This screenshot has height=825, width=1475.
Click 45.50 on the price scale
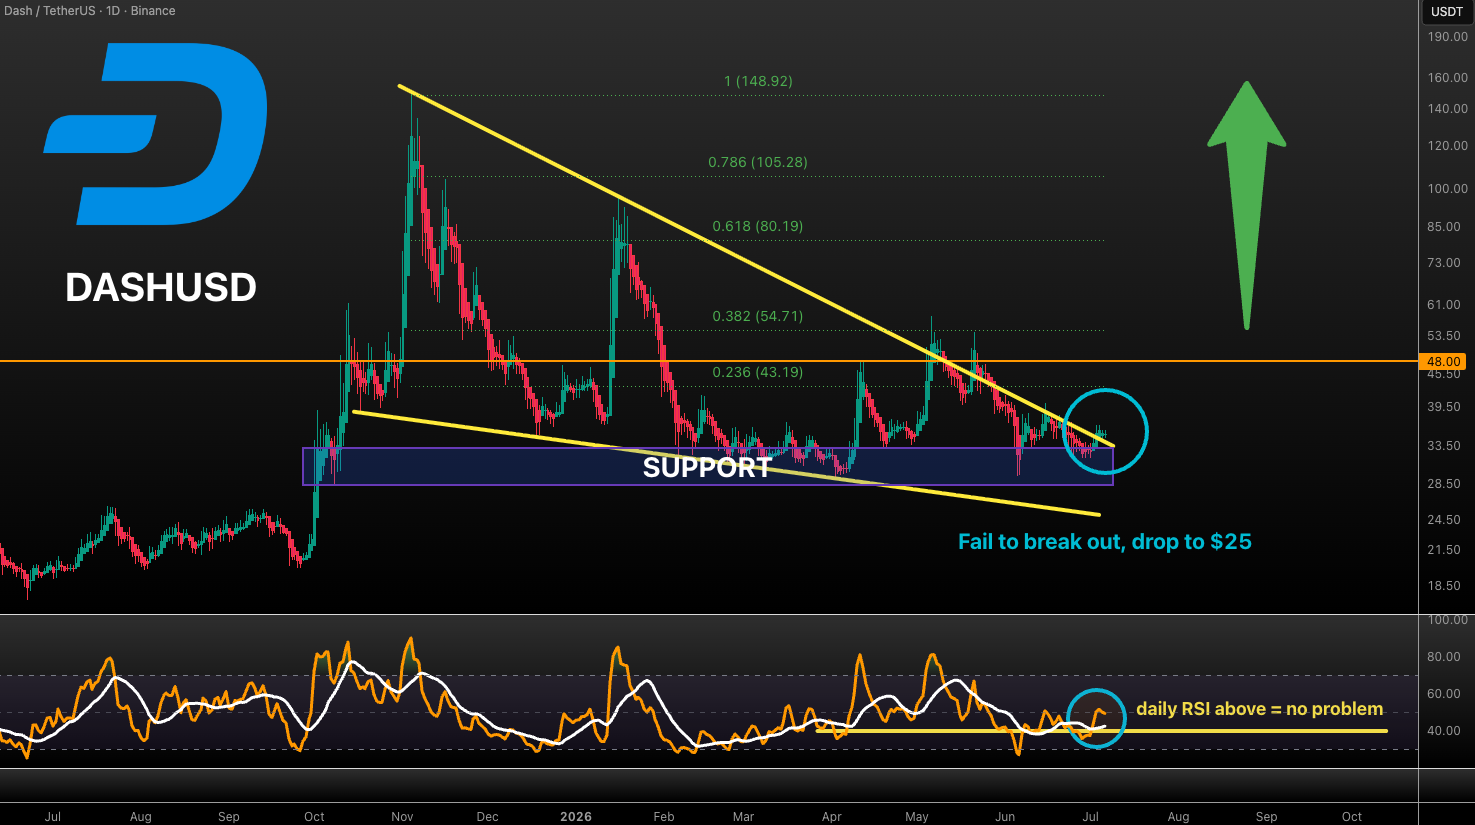(1444, 375)
